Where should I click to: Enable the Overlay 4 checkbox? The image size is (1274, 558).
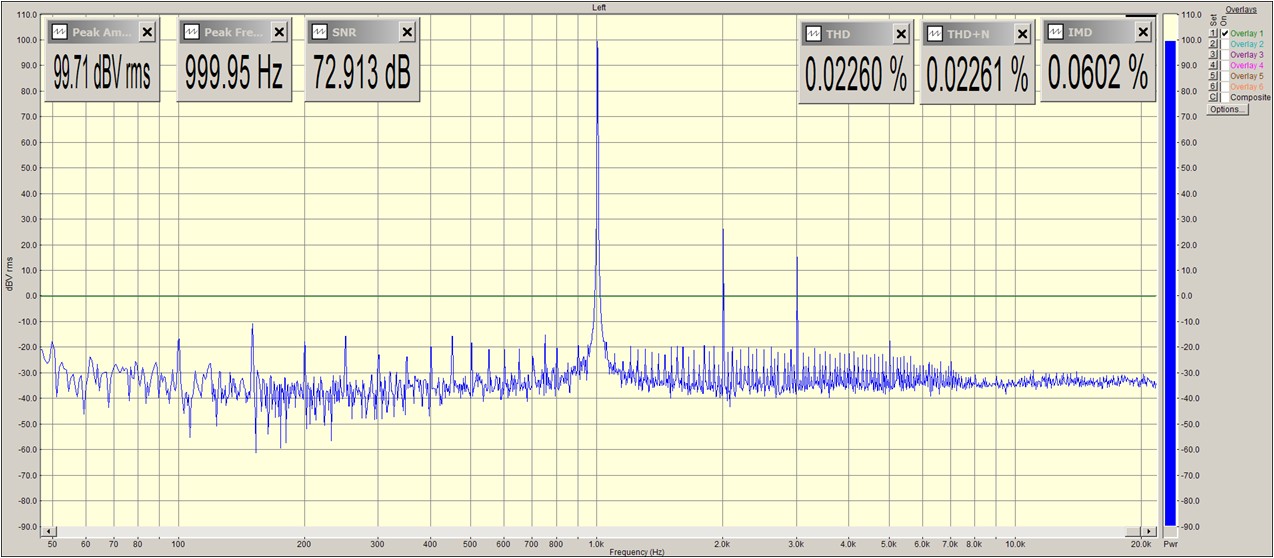coord(1225,65)
